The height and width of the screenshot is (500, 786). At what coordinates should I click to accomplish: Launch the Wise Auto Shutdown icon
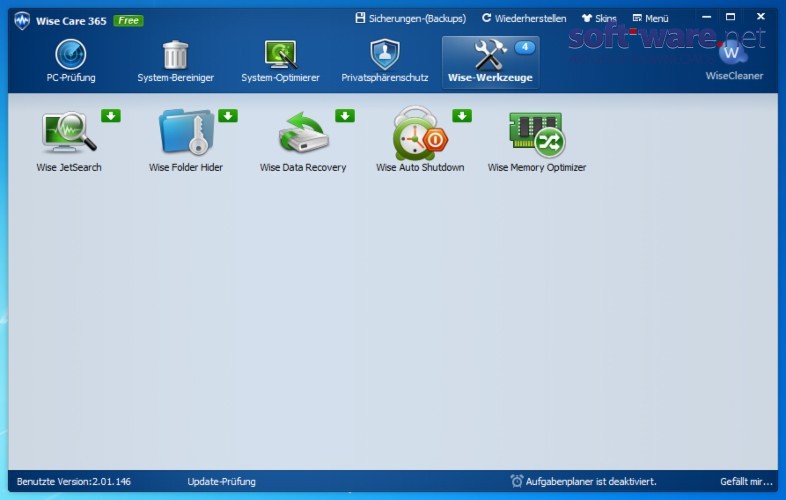(420, 132)
